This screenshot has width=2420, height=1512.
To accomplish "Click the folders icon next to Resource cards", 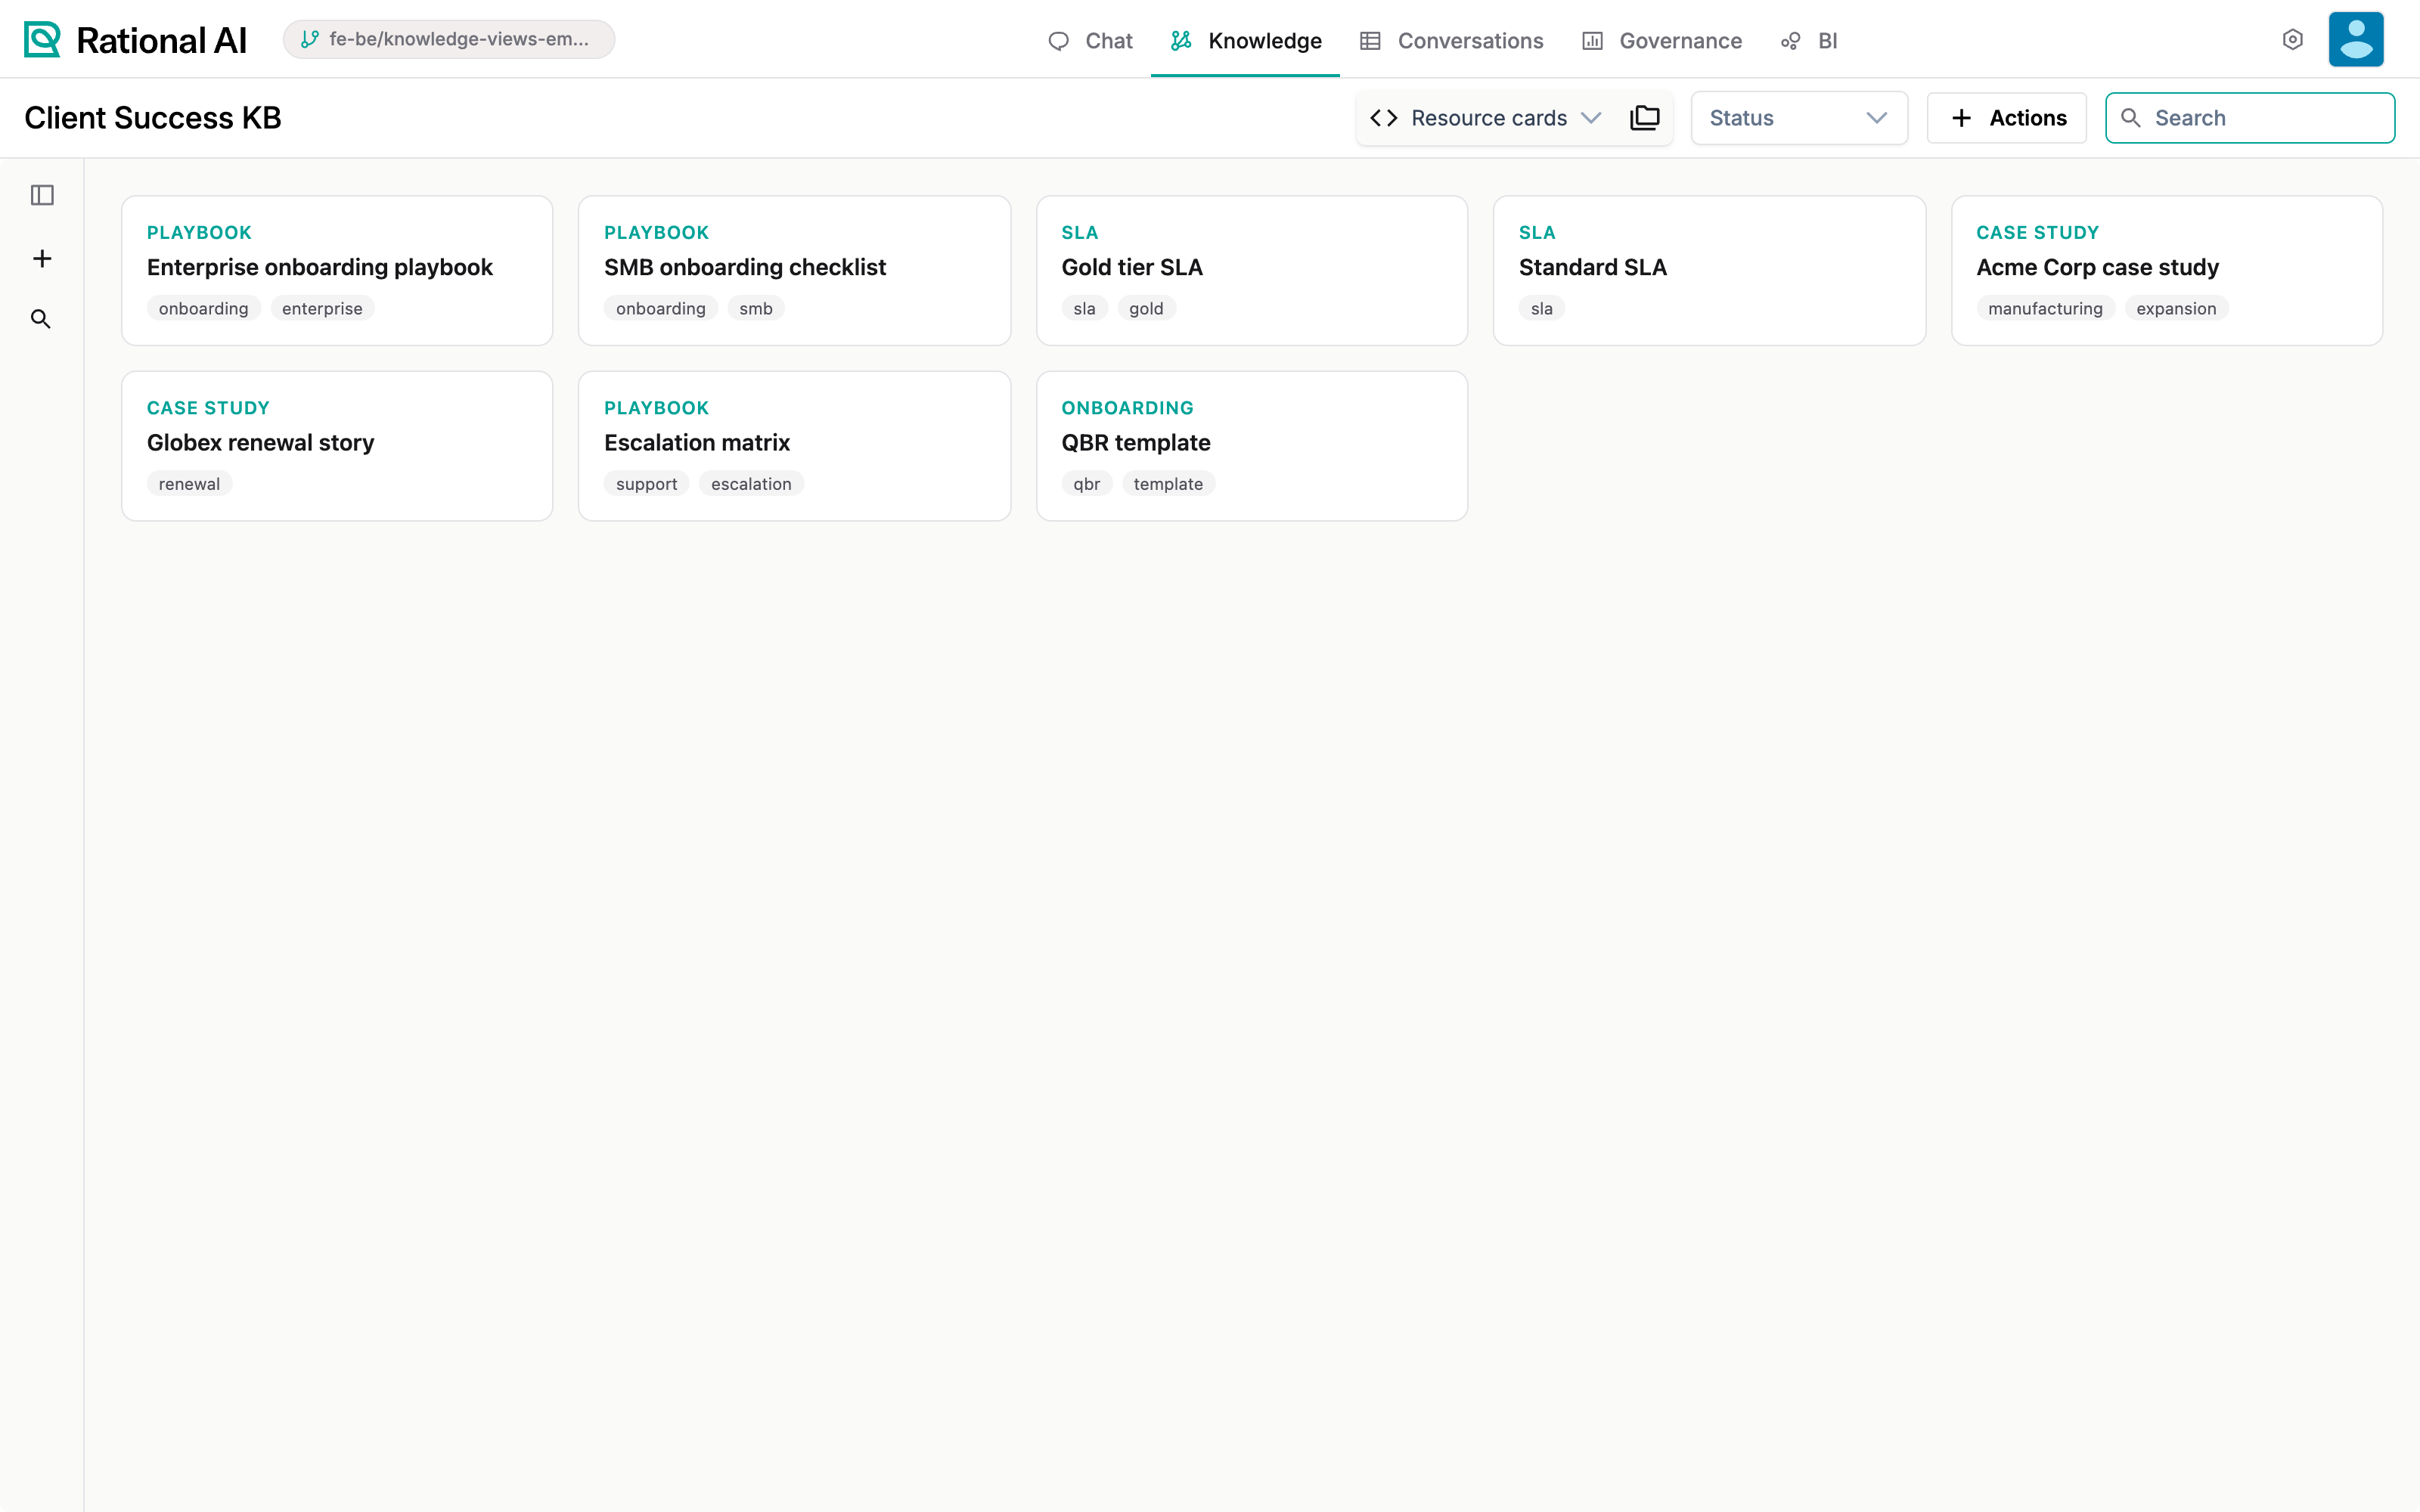I will coord(1645,118).
